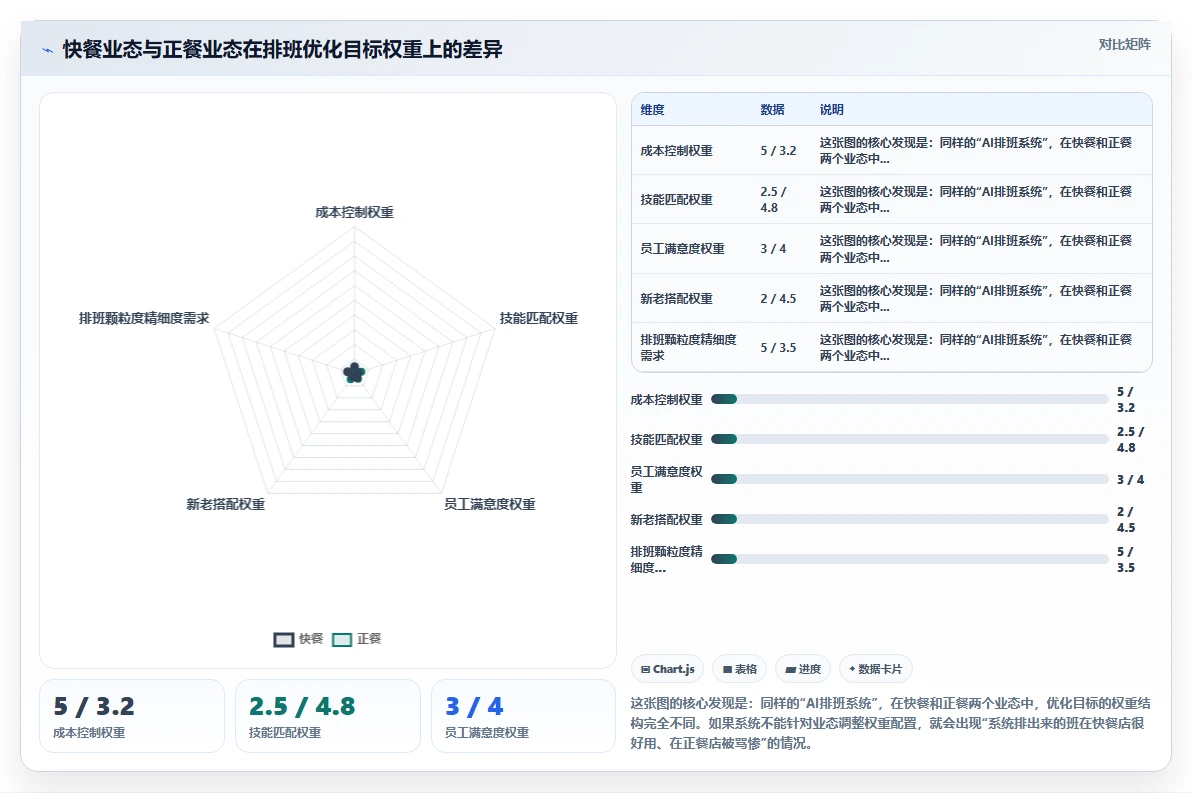Click the 新老搭配权重 progress bar
The image size is (1192, 793).
pyautogui.click(x=909, y=519)
